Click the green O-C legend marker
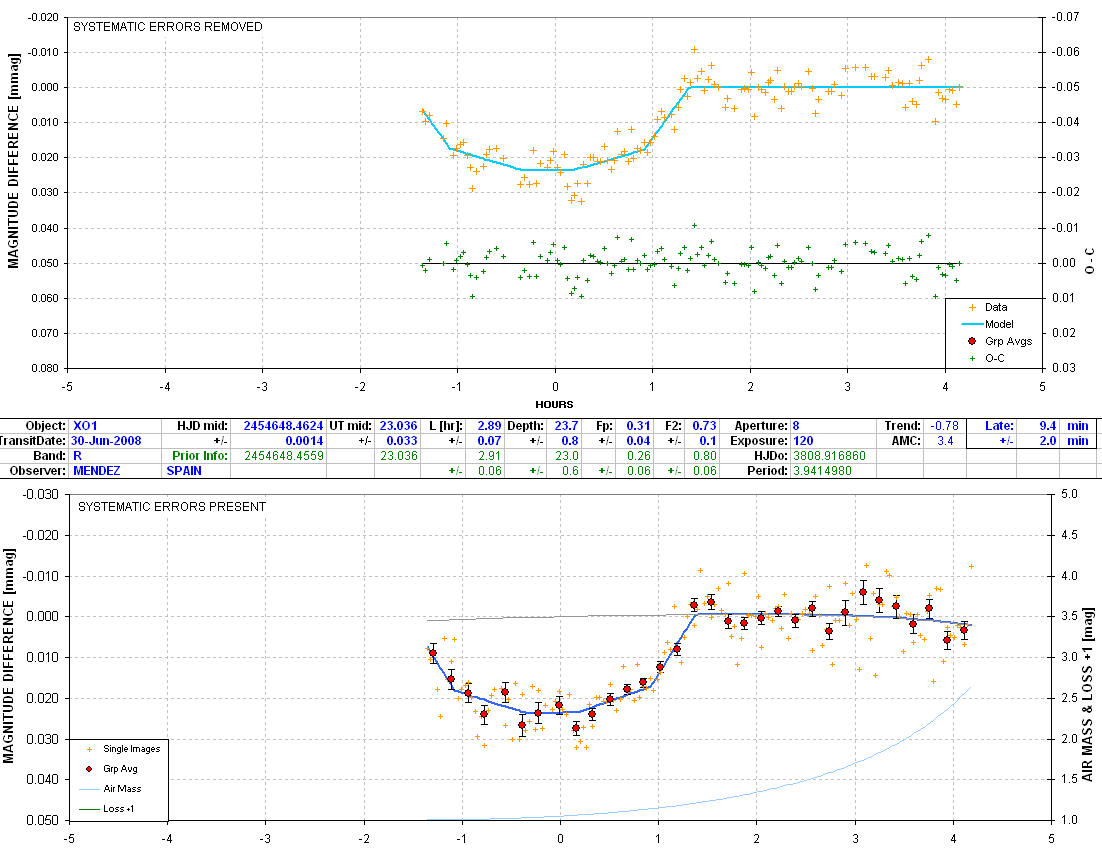Screen dimensions: 1102x850 tap(973, 358)
